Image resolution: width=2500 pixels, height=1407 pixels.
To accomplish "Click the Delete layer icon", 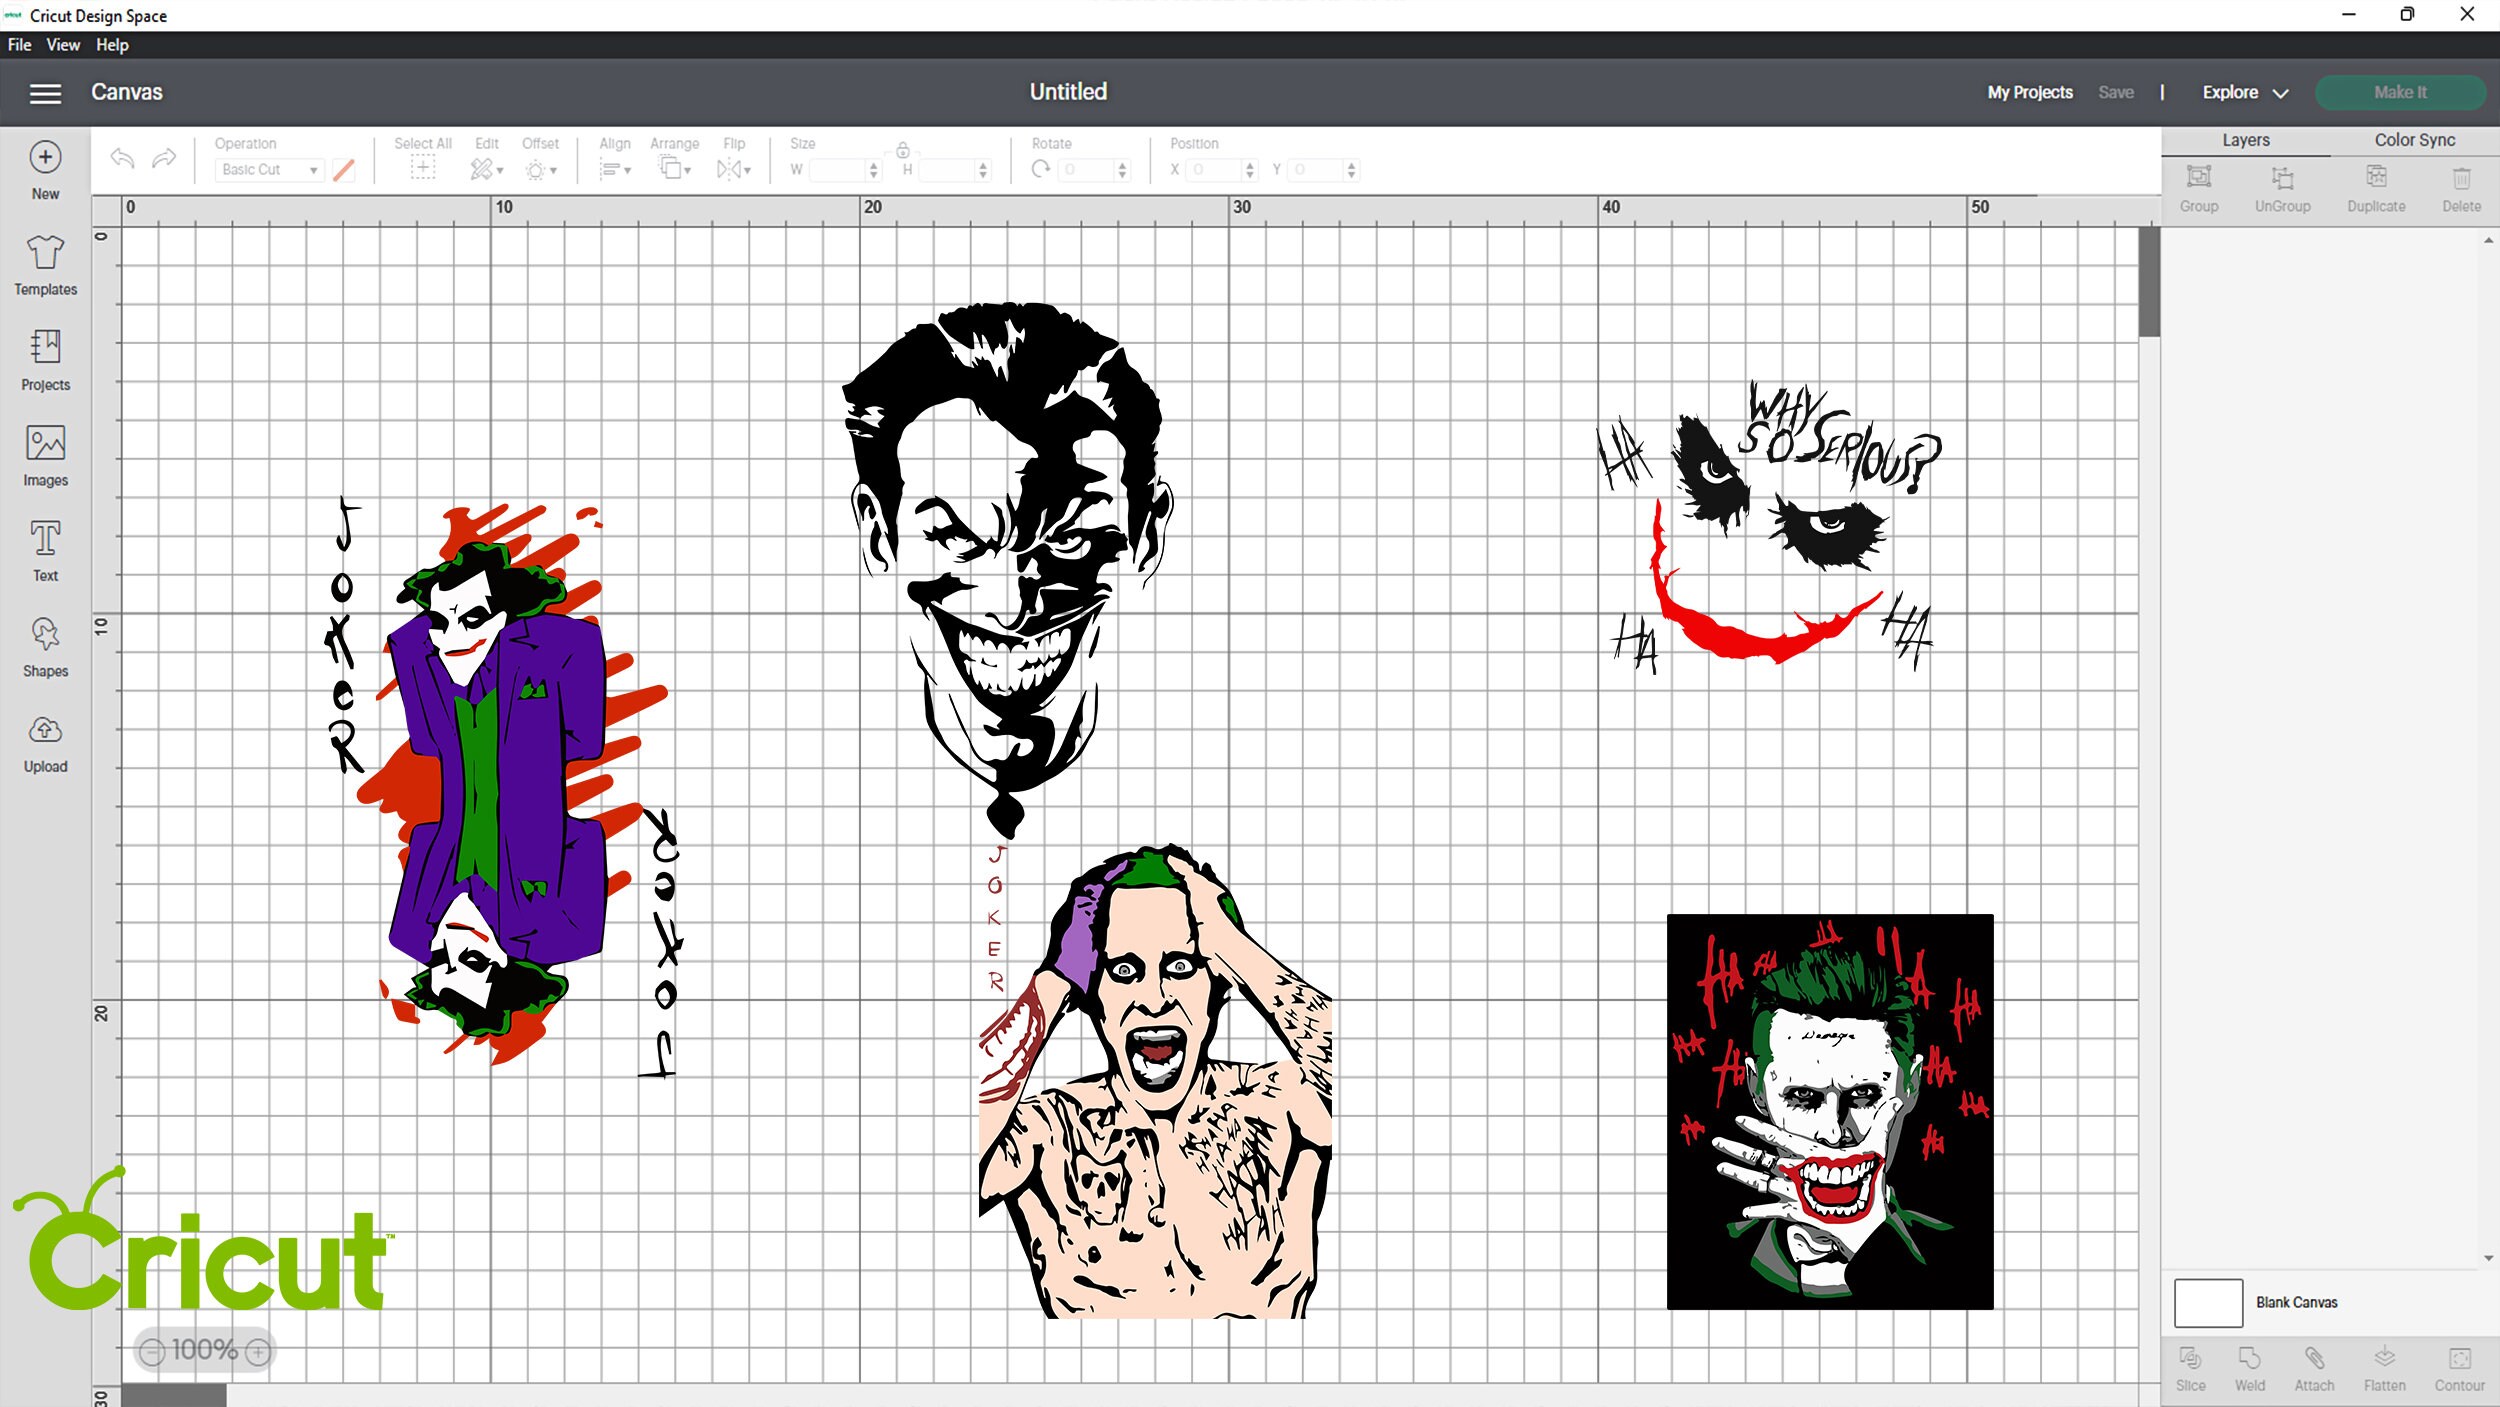I will pyautogui.click(x=2461, y=178).
